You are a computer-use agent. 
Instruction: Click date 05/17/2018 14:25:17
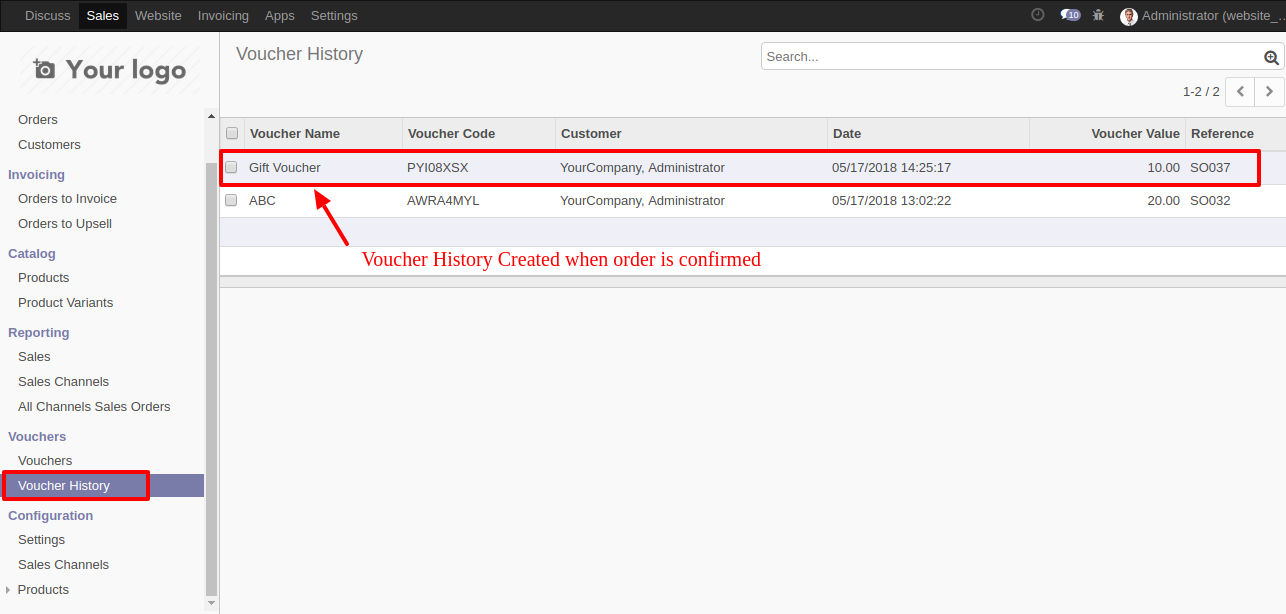891,167
